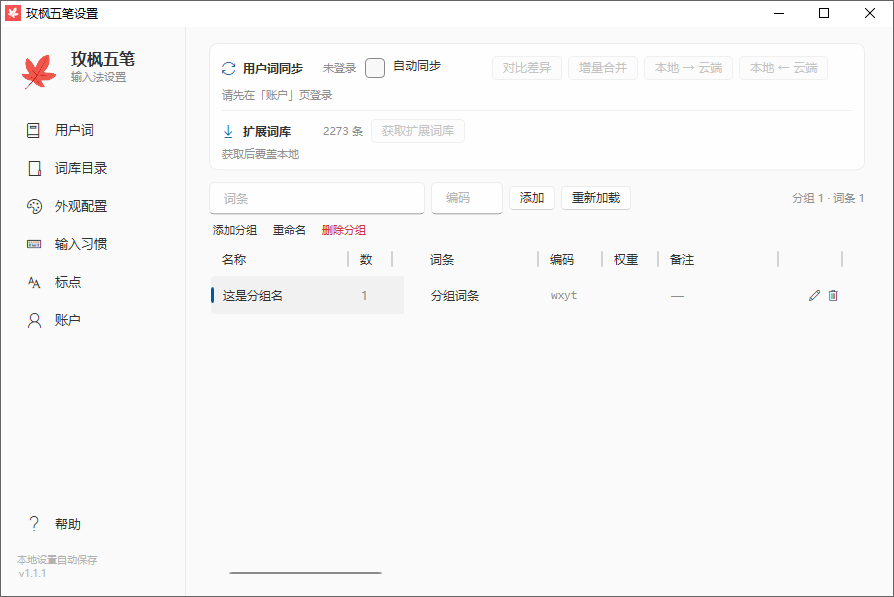Click the 数 column header
Viewport: 894px width, 597px height.
(x=366, y=259)
